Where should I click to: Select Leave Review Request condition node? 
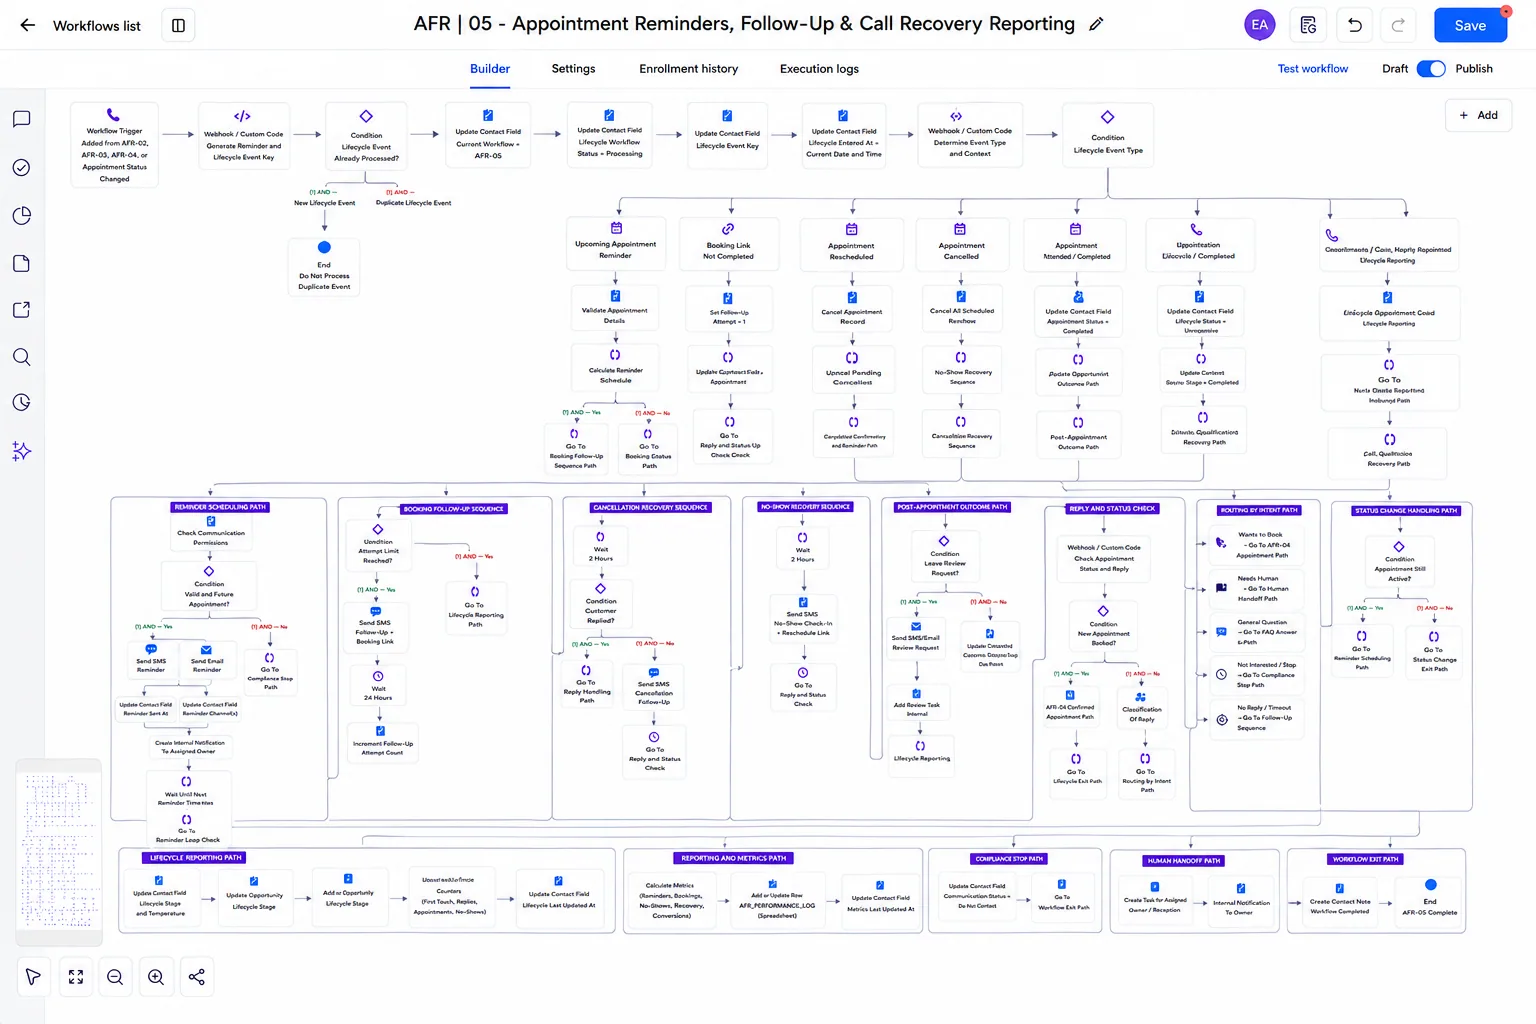944,556
